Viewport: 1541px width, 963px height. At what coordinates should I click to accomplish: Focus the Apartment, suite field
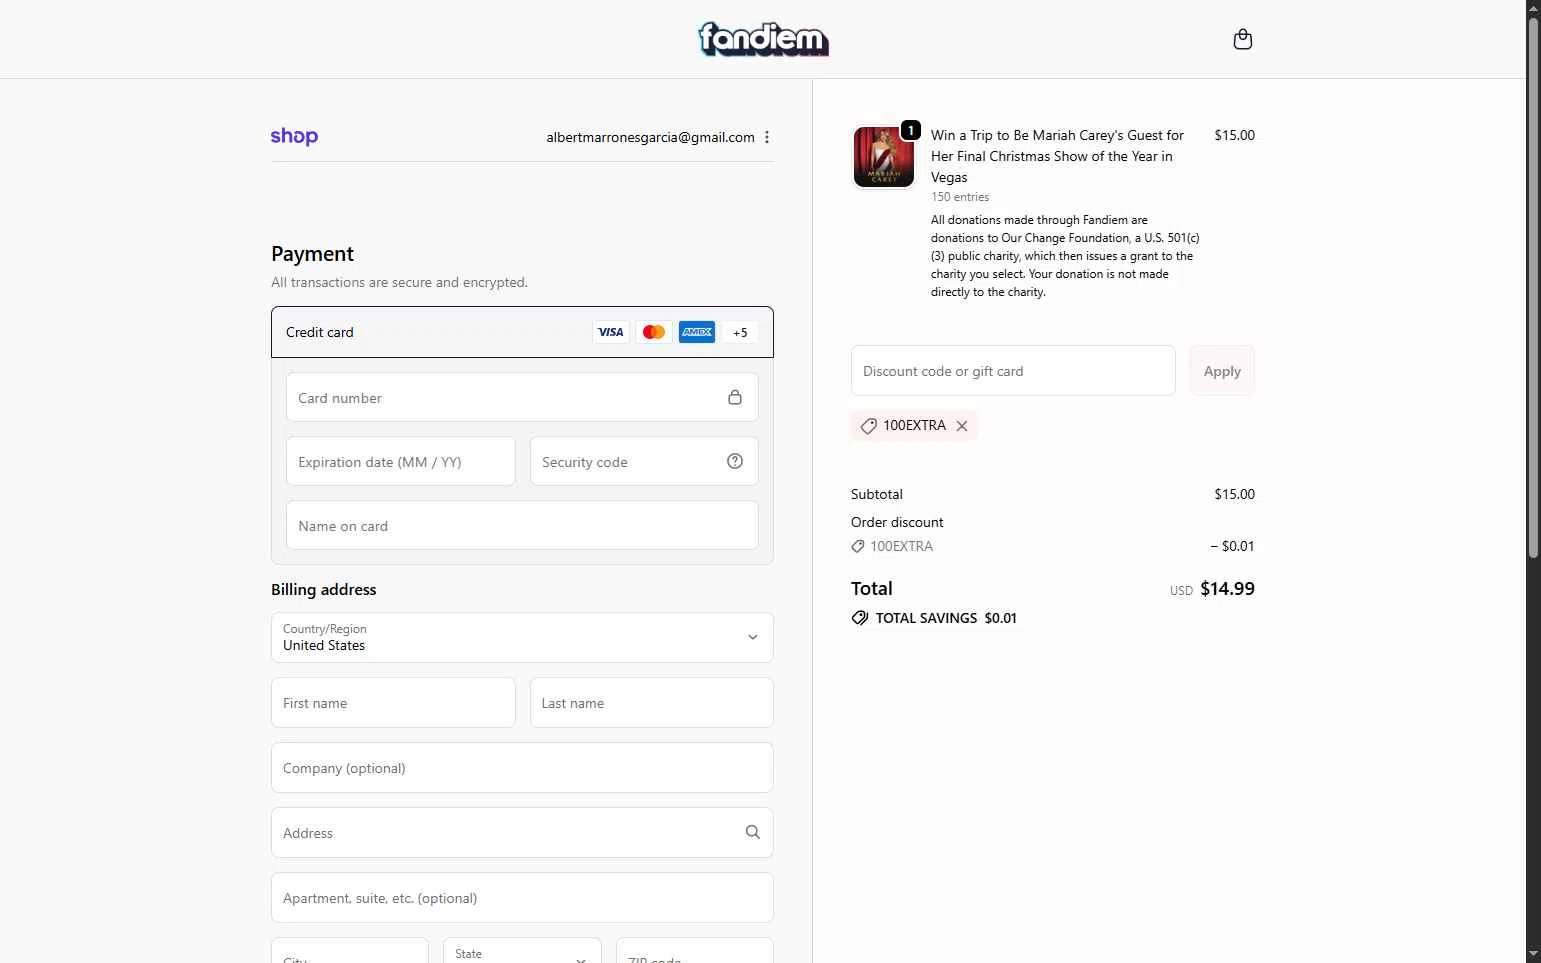coord(522,897)
